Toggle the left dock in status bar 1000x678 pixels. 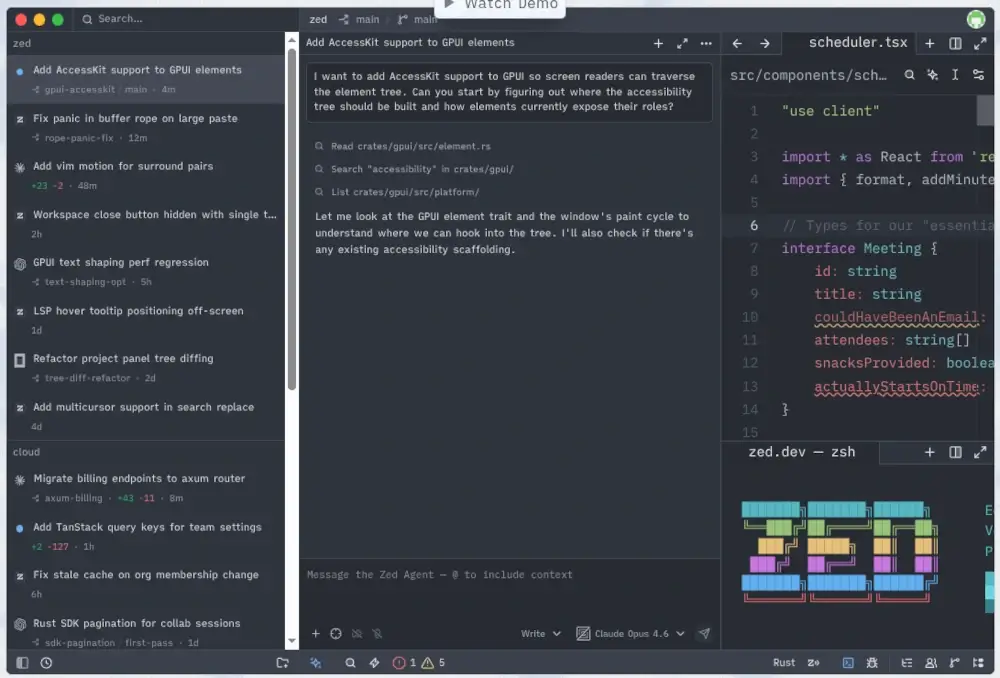pyautogui.click(x=22, y=663)
